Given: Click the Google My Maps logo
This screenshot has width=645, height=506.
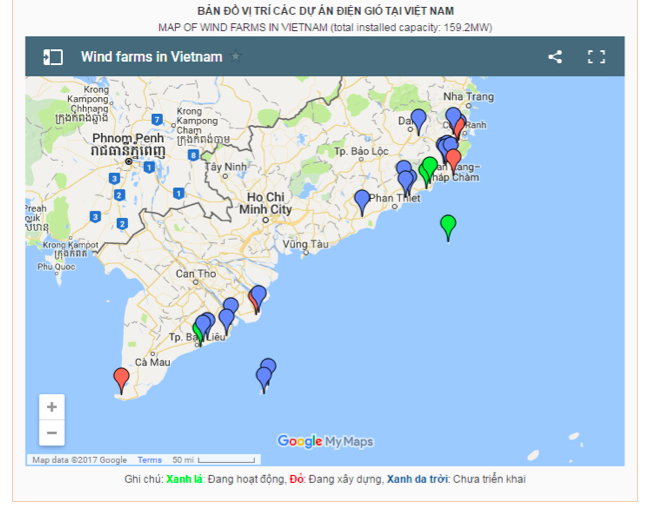Looking at the screenshot, I should tap(325, 441).
